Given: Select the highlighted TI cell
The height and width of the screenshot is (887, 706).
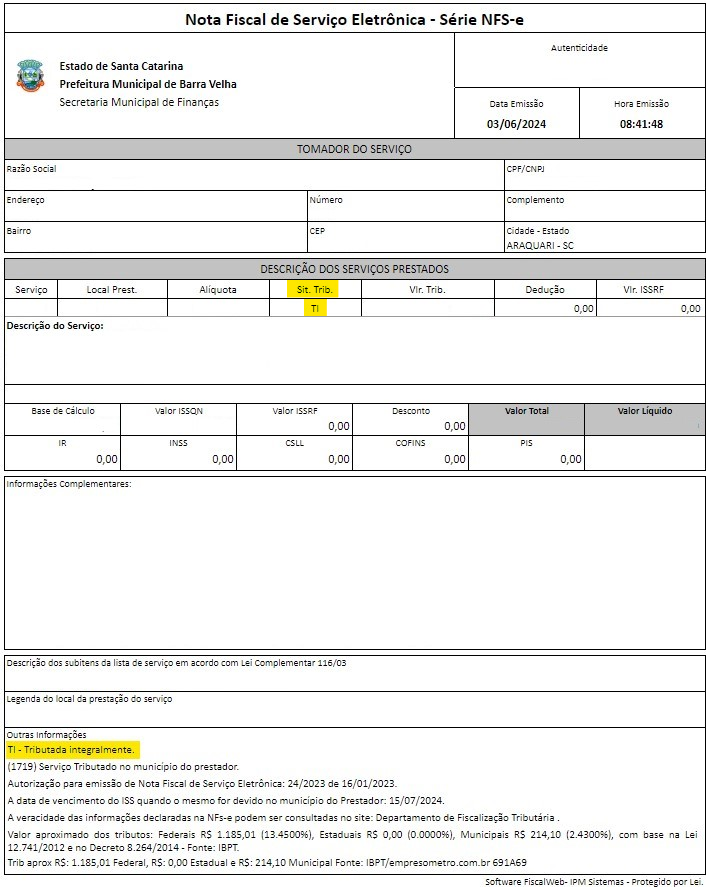Looking at the screenshot, I should pos(315,309).
